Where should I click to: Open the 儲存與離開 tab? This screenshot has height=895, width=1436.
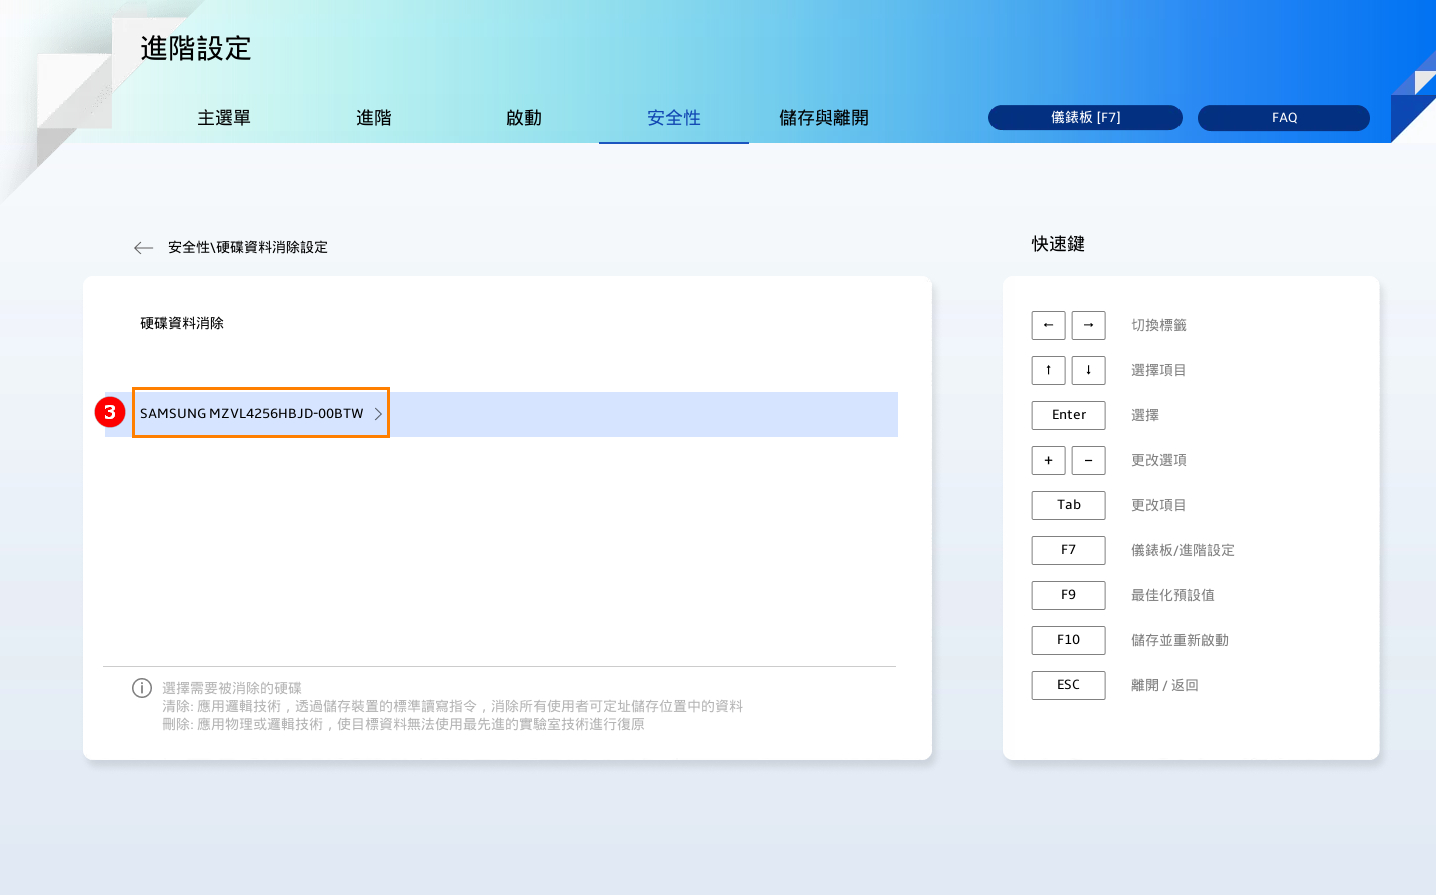point(824,118)
